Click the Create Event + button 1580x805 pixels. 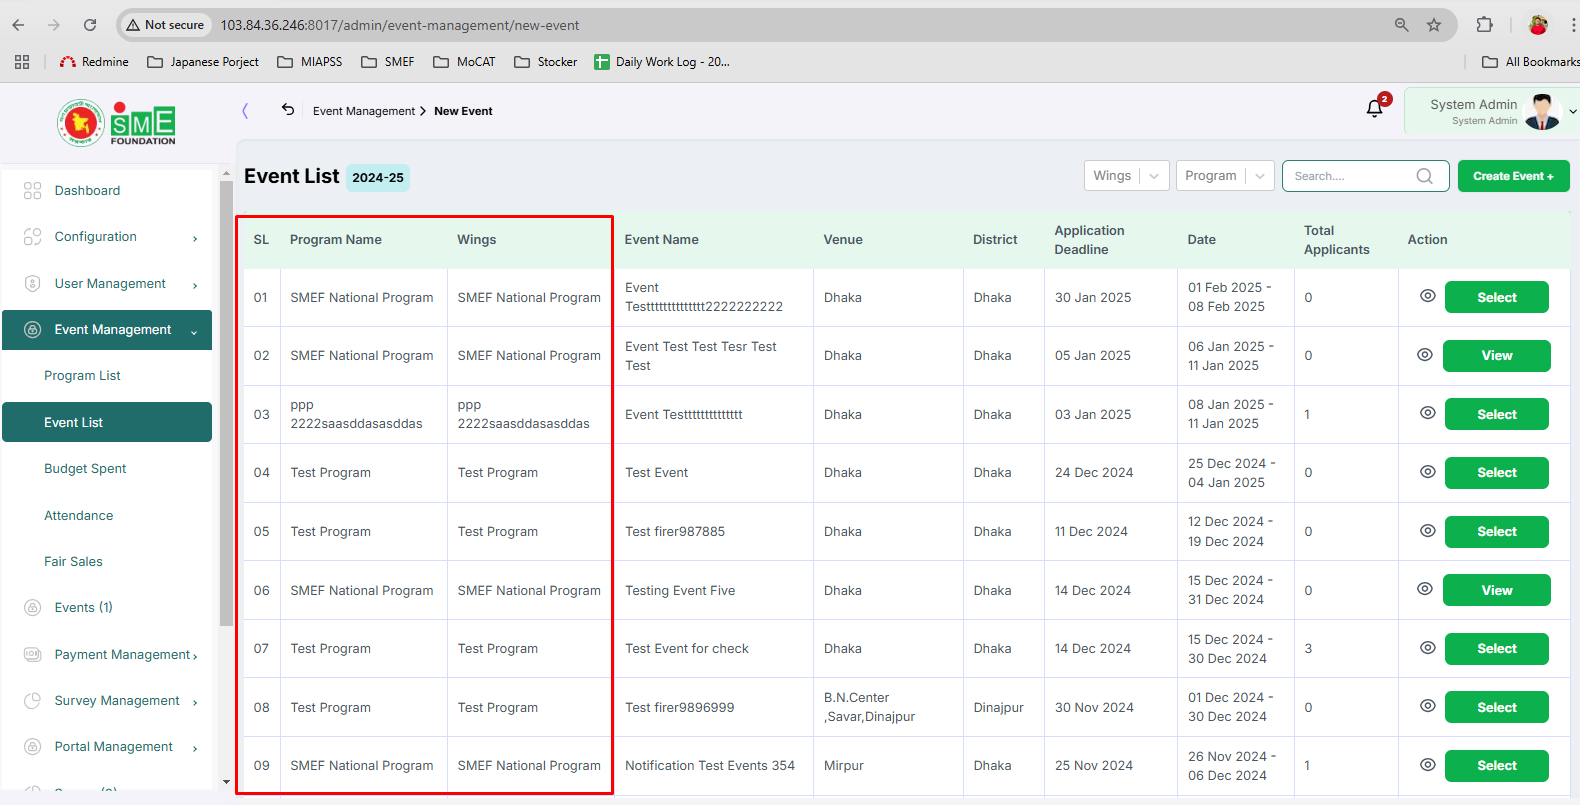[1513, 176]
